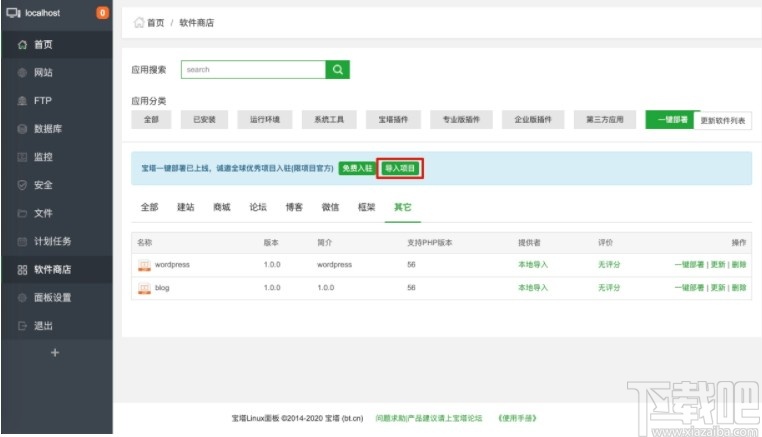Select the 企业版插件 category button
The width and height of the screenshot is (762, 437).
tap(533, 120)
